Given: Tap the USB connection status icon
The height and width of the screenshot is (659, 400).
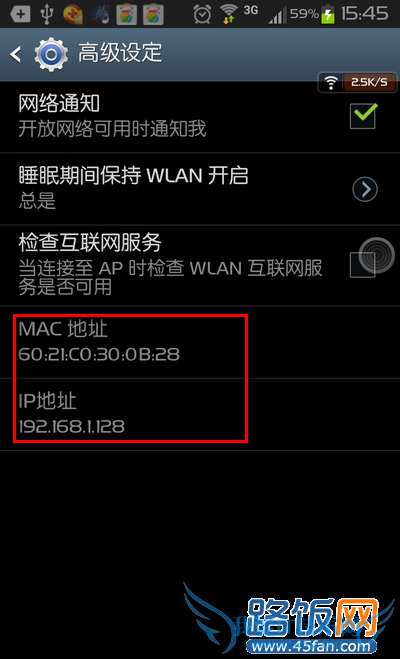Looking at the screenshot, I should point(45,14).
